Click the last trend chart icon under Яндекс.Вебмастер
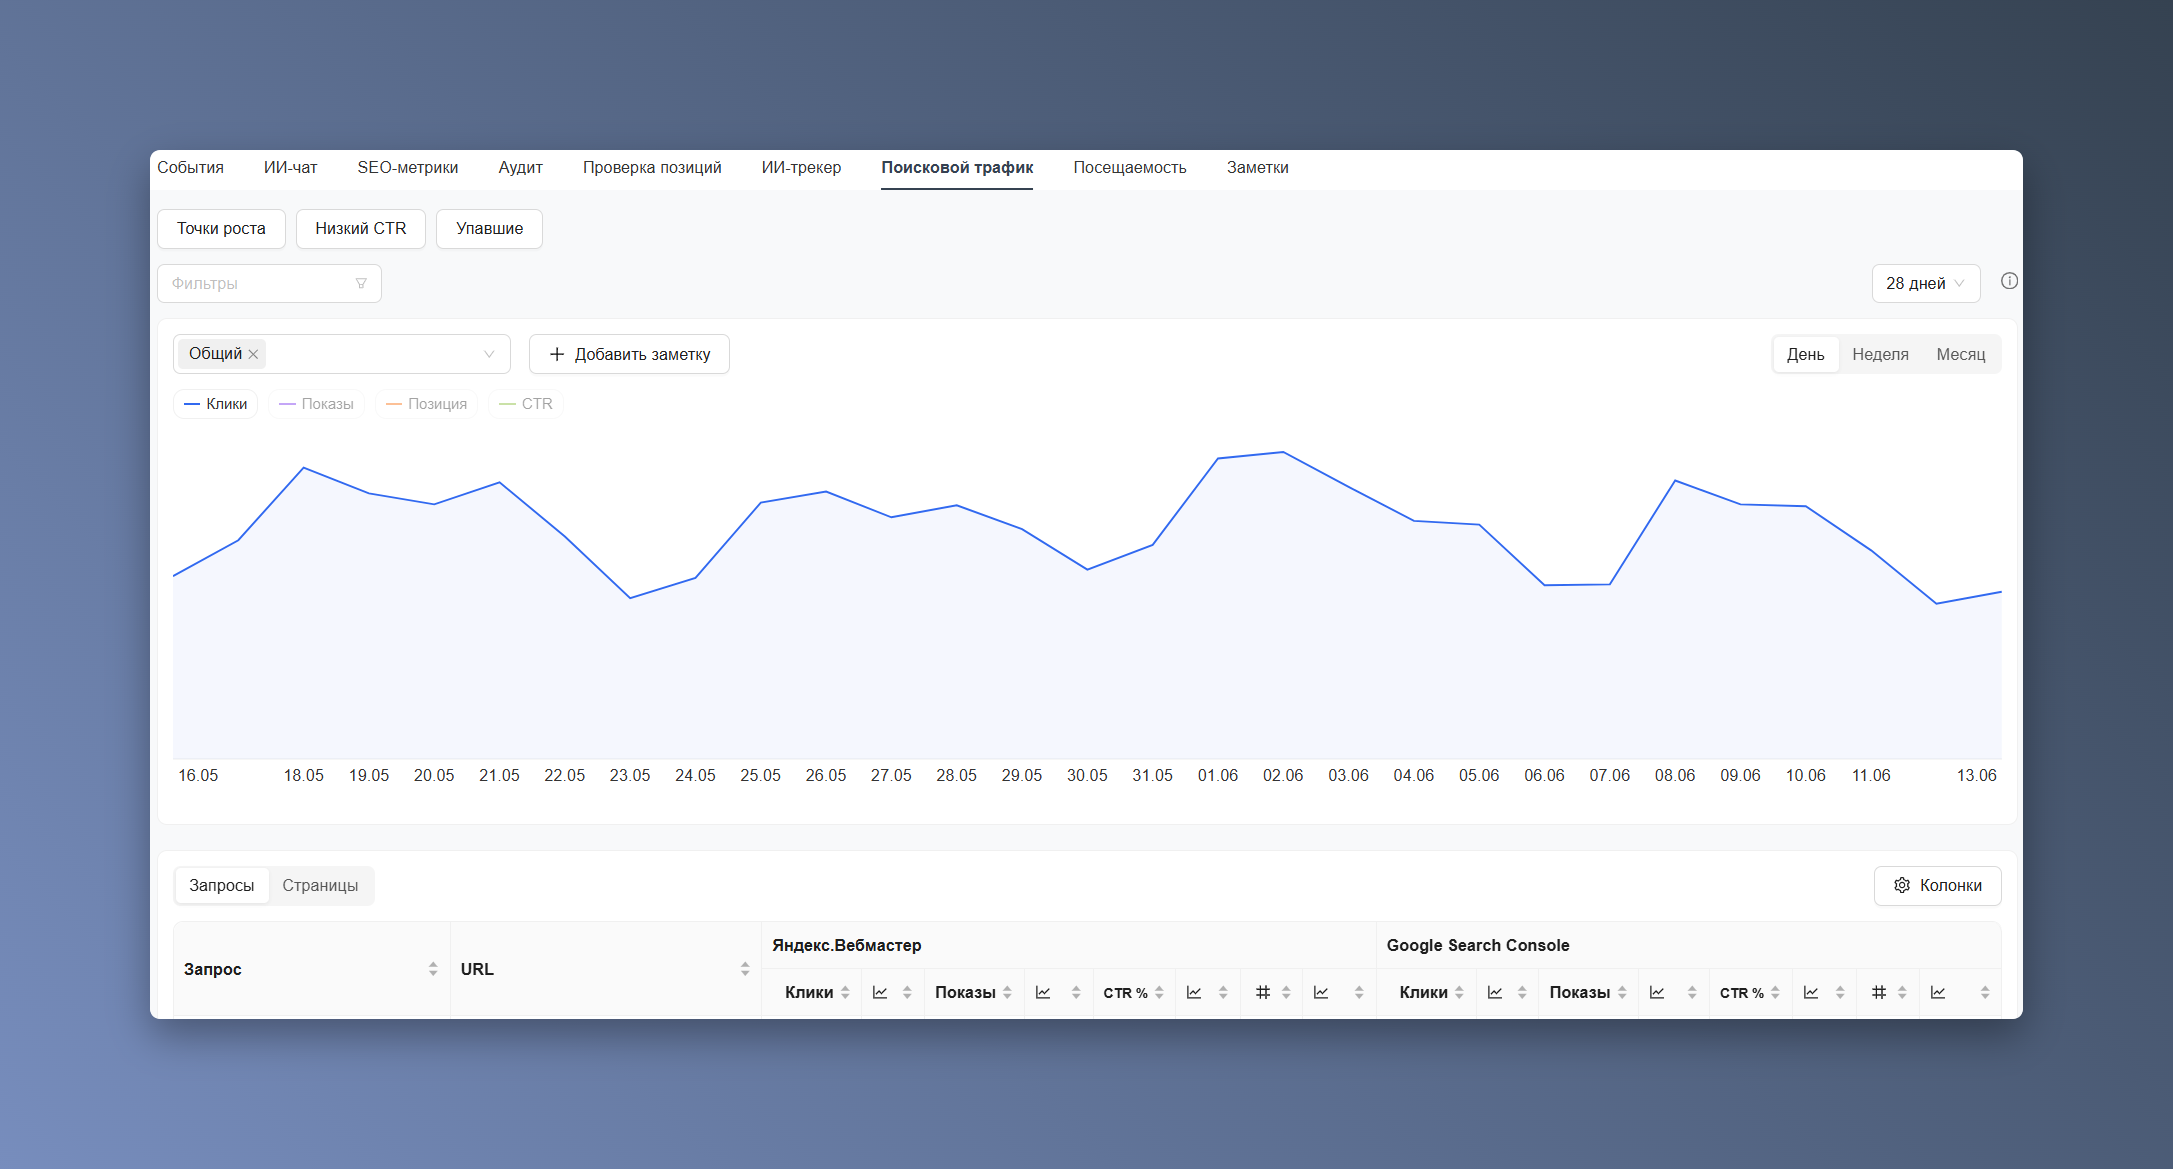The width and height of the screenshot is (2173, 1169). click(1321, 992)
